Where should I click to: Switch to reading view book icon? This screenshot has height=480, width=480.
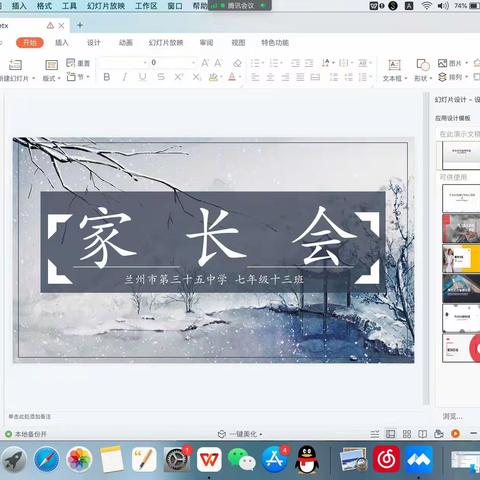pos(423,434)
